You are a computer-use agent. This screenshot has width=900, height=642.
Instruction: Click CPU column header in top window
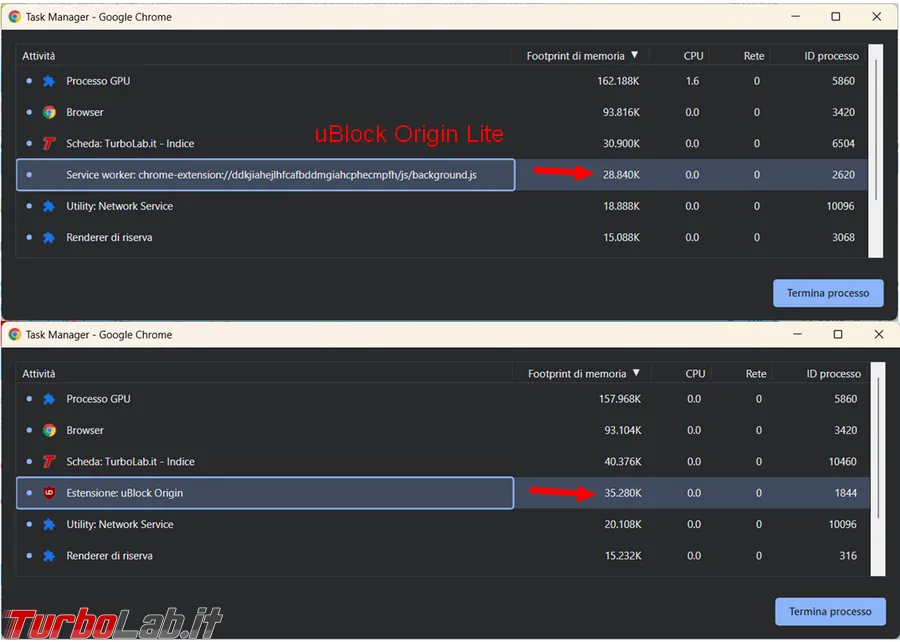tap(693, 56)
